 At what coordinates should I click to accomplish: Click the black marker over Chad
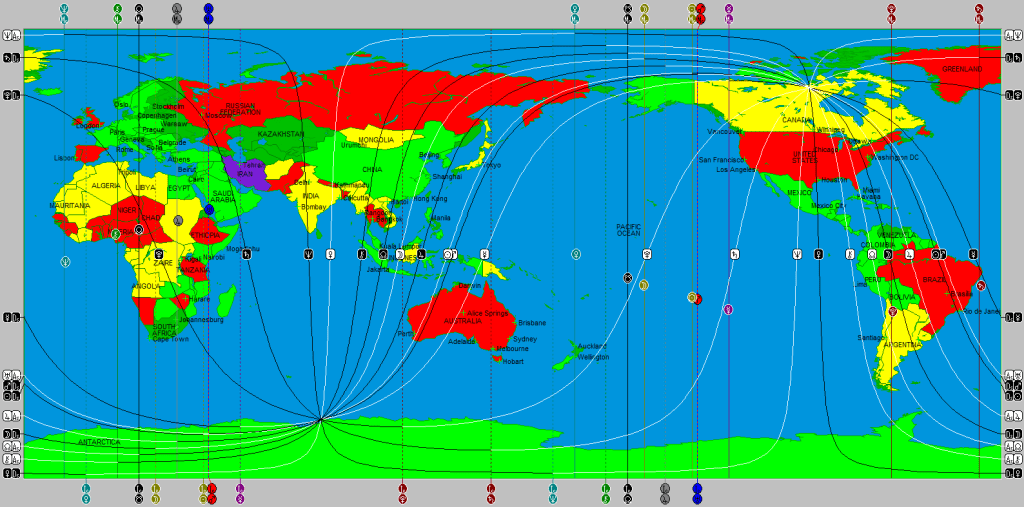pyautogui.click(x=139, y=229)
